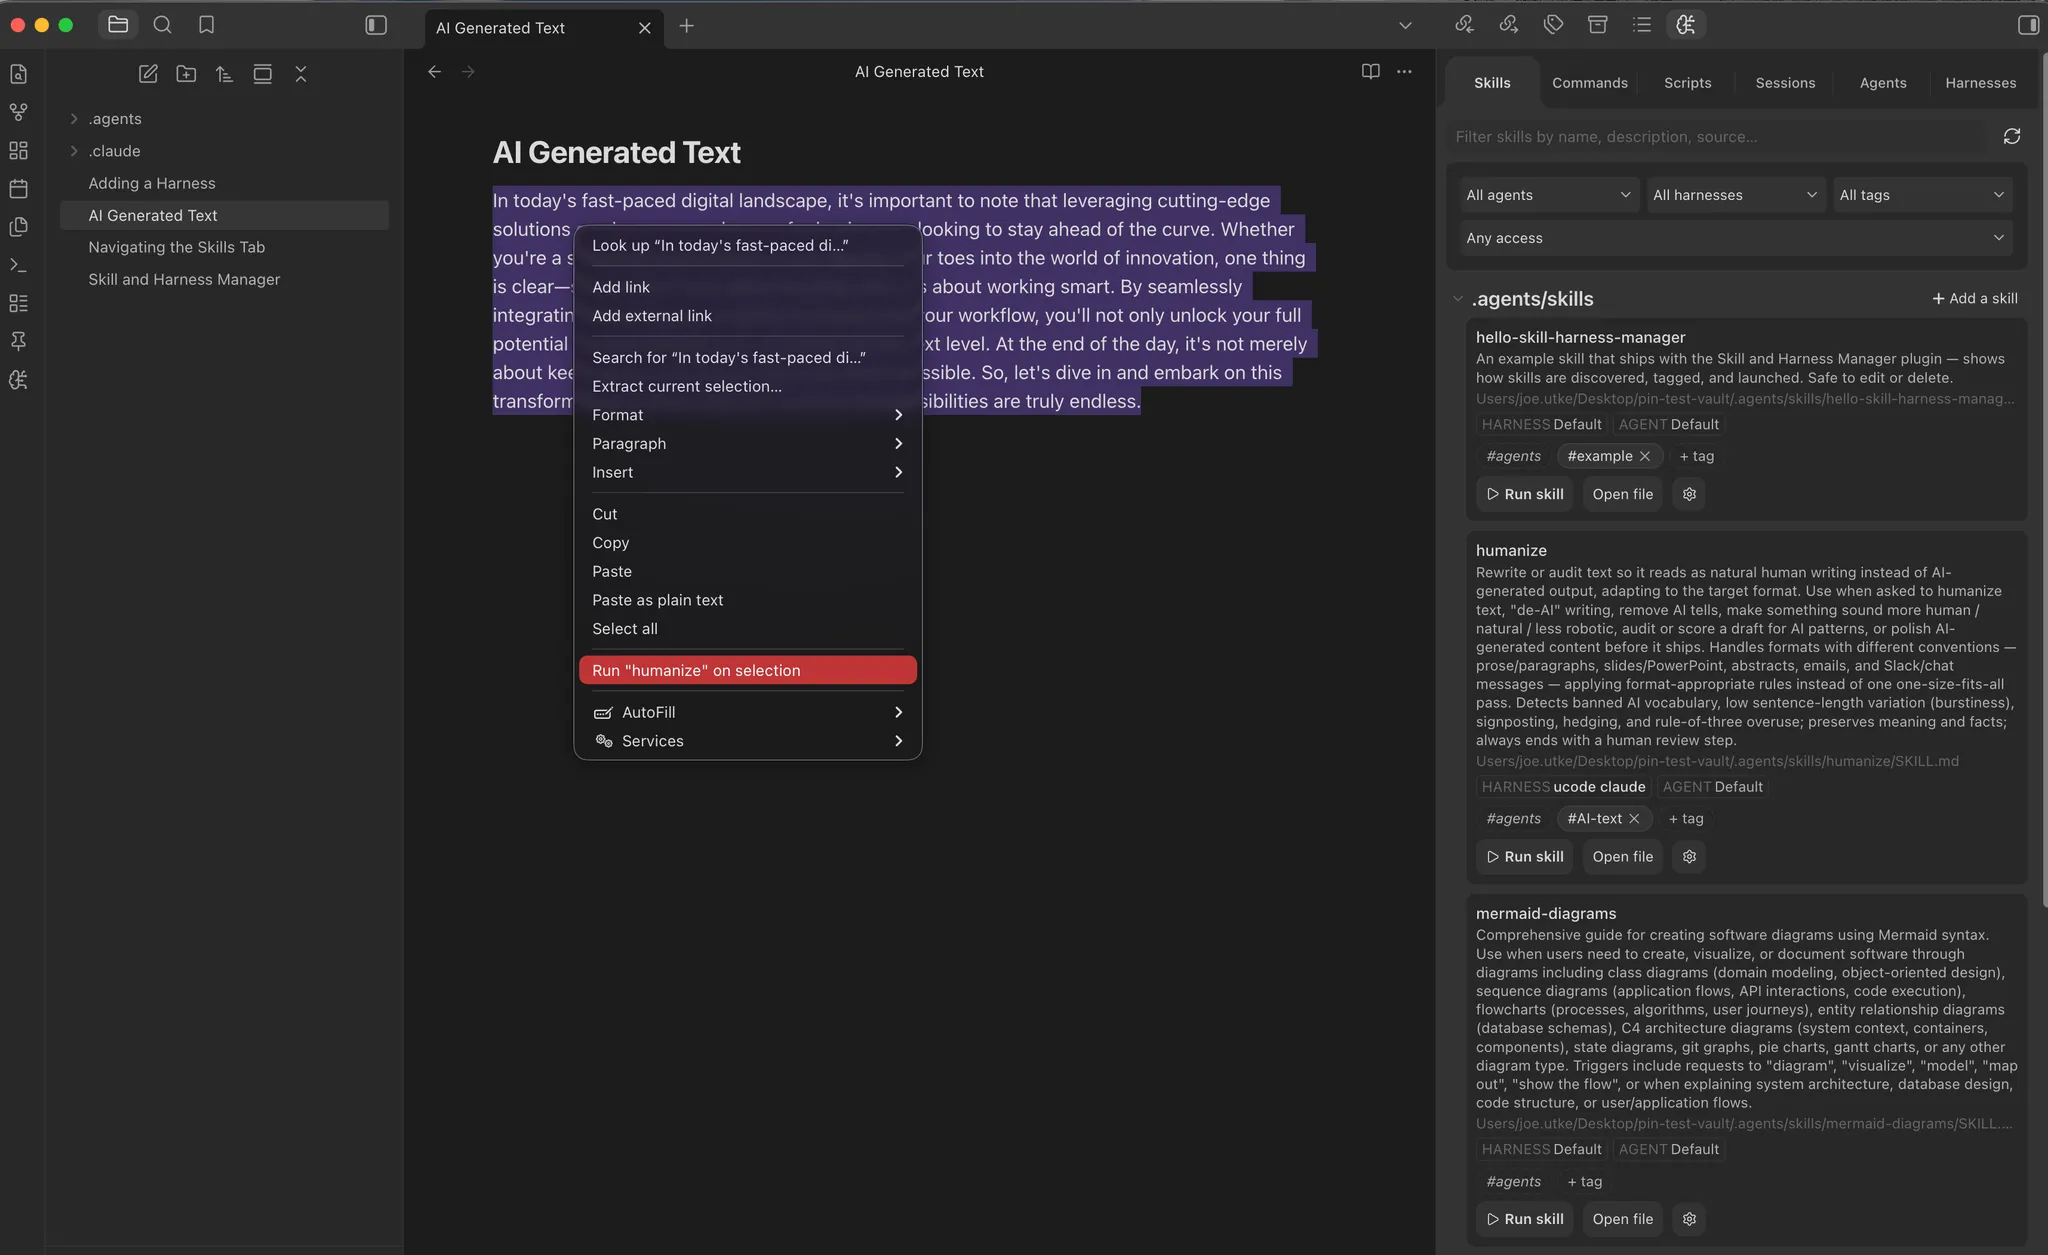Open the file explorer folder icon
Screen dimensions: 2048x1255
point(118,25)
